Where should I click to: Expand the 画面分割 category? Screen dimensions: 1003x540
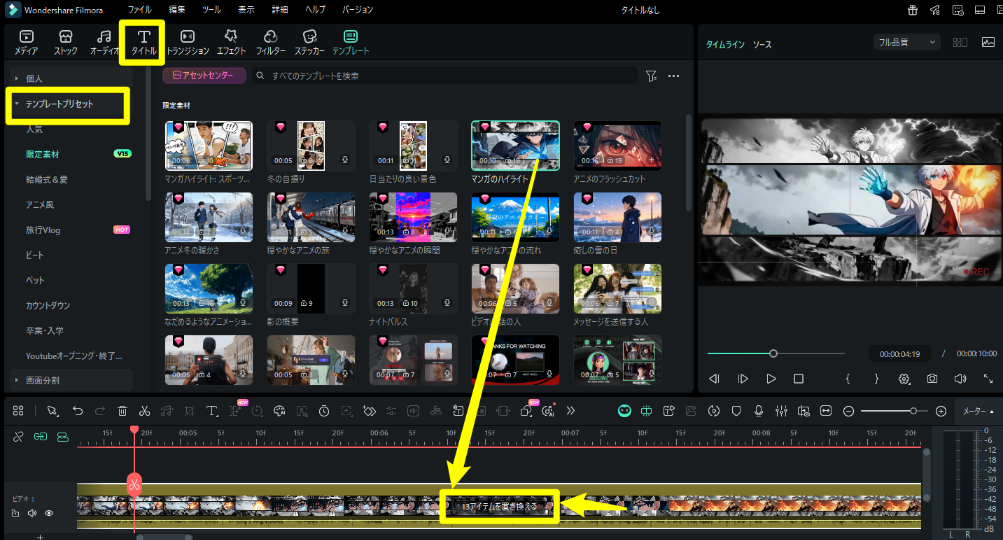coord(17,380)
